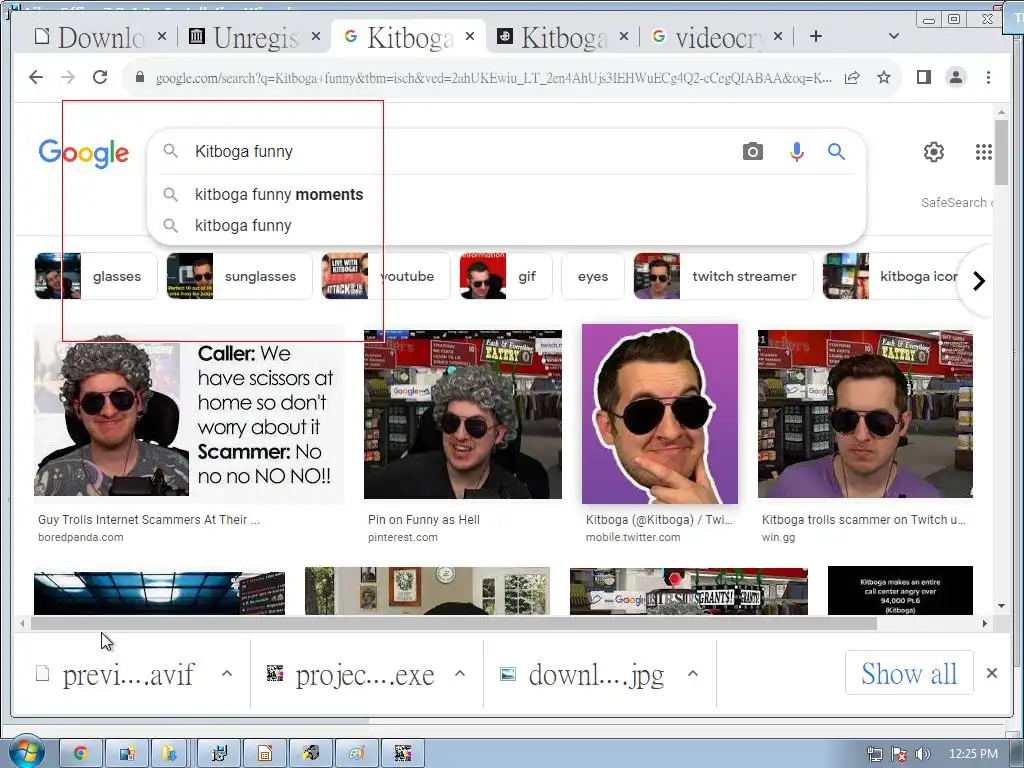Open the mobile.twitter.com source link
Image resolution: width=1024 pixels, height=768 pixels.
(633, 537)
